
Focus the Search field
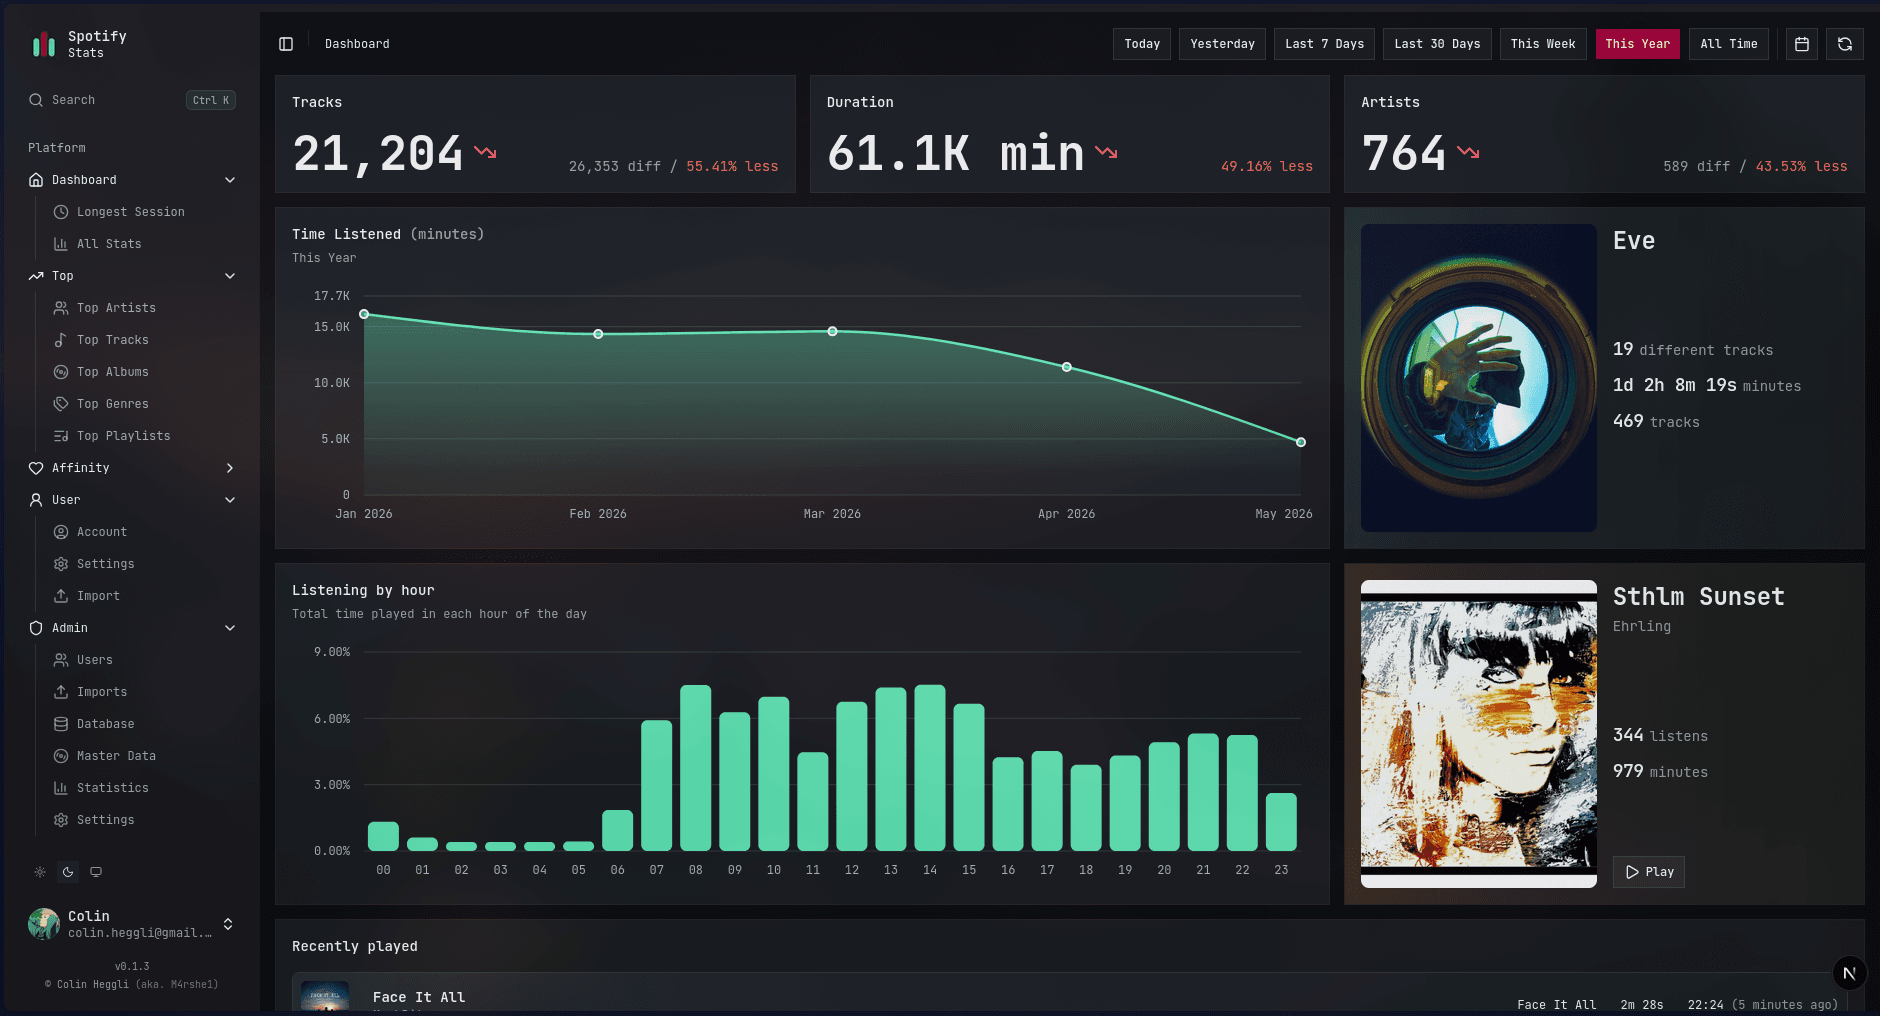click(131, 100)
